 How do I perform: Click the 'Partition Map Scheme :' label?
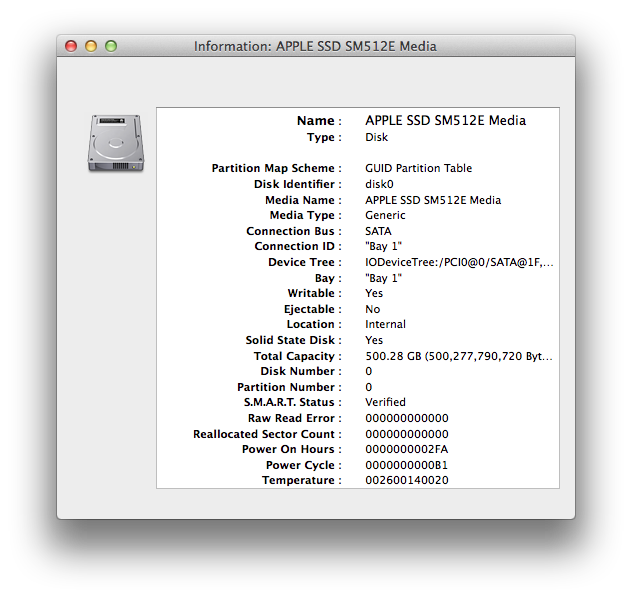pos(276,168)
